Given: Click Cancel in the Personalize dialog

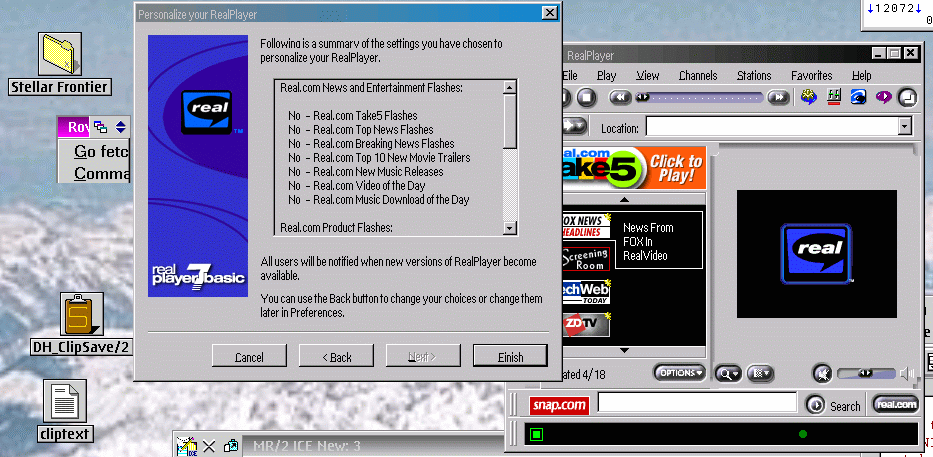Looking at the screenshot, I should point(249,356).
